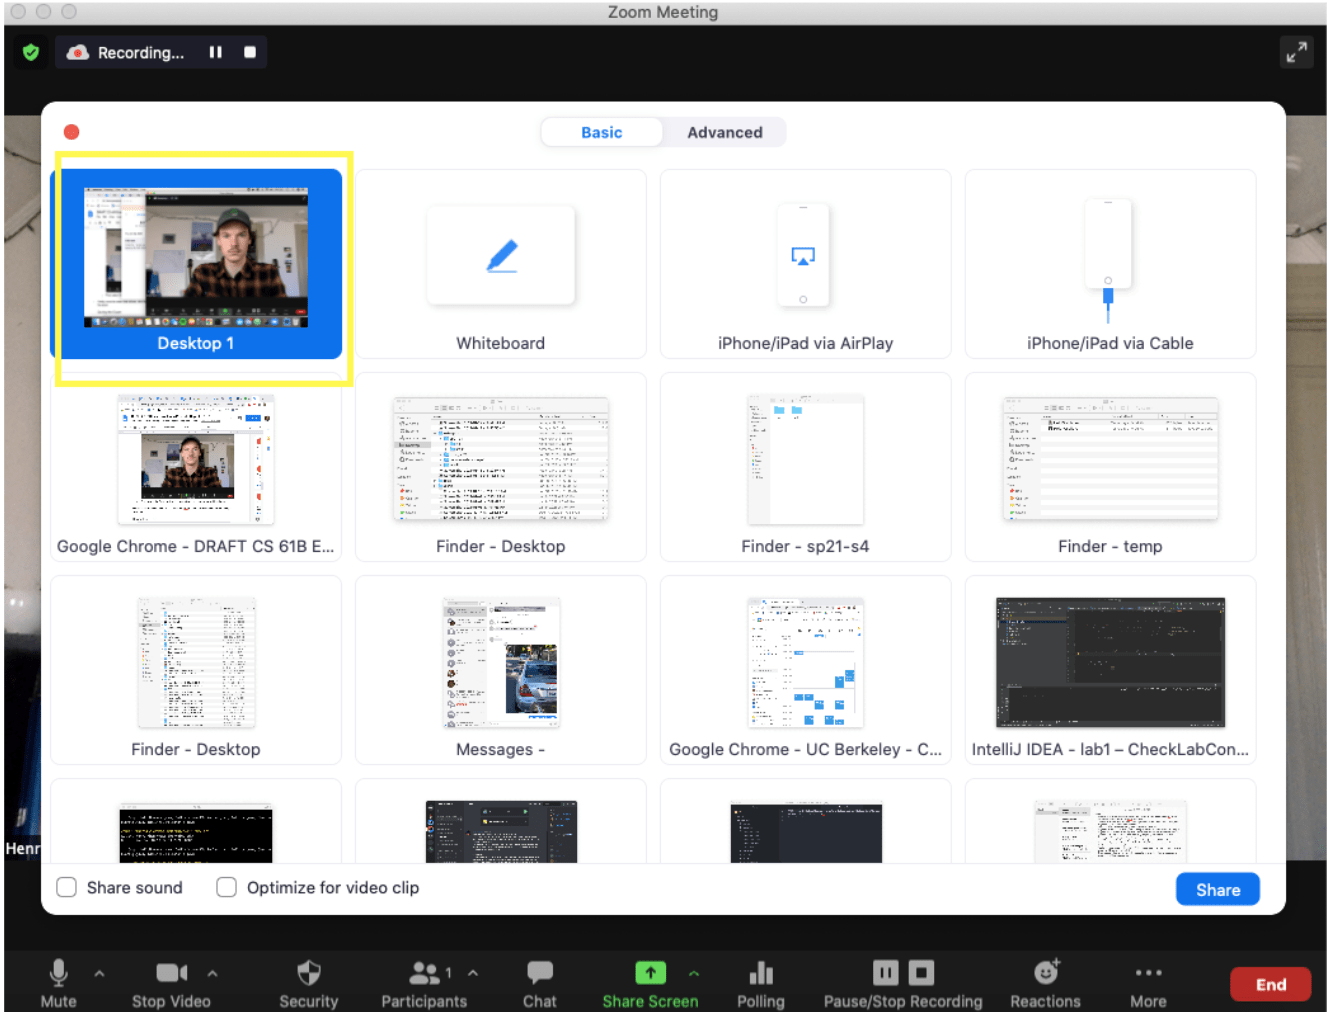Open the Reactions panel
Screen dimensions: 1328x1012
[x=1045, y=972]
